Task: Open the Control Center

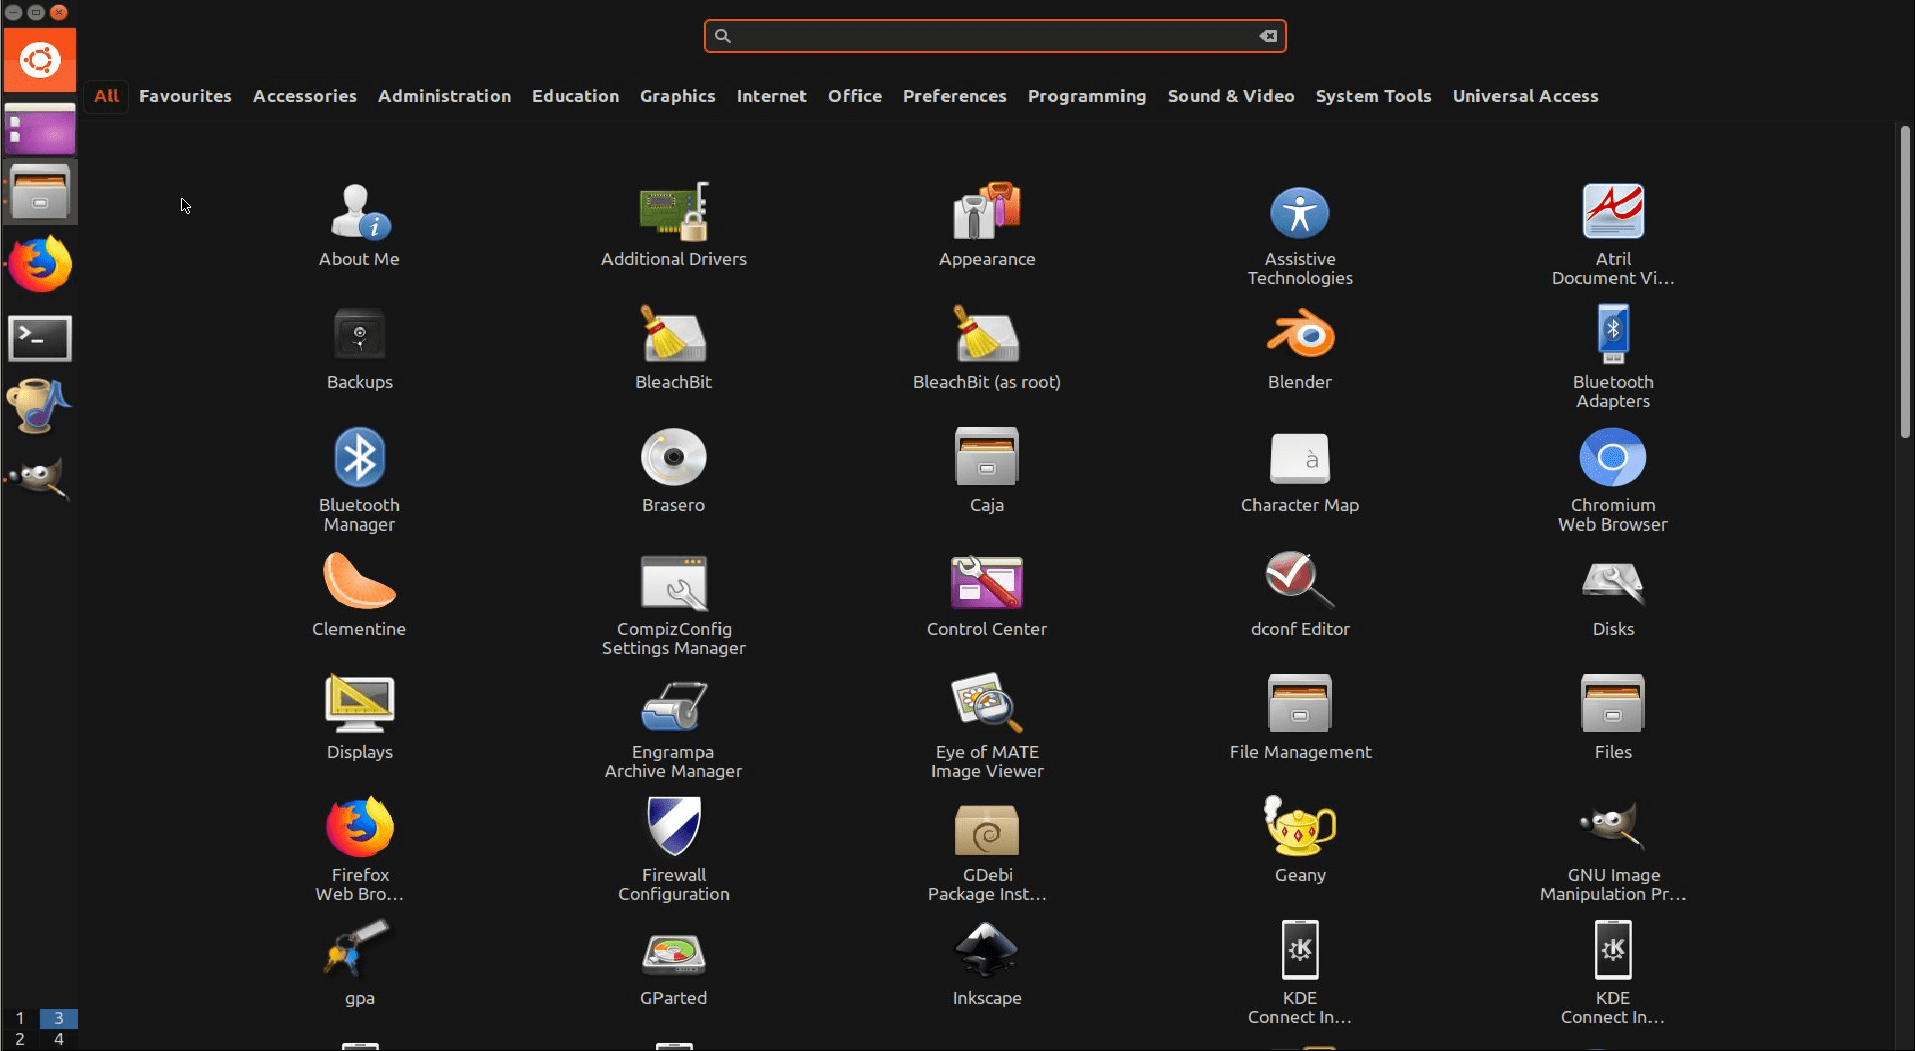Action: [x=986, y=596]
